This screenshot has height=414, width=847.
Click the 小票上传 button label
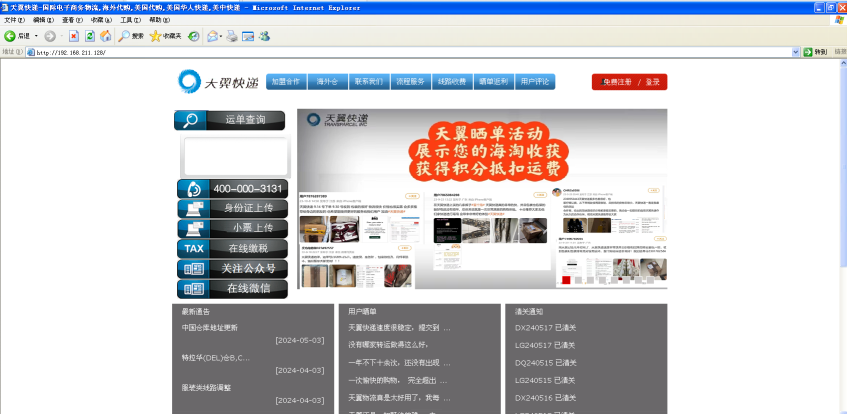pos(253,228)
